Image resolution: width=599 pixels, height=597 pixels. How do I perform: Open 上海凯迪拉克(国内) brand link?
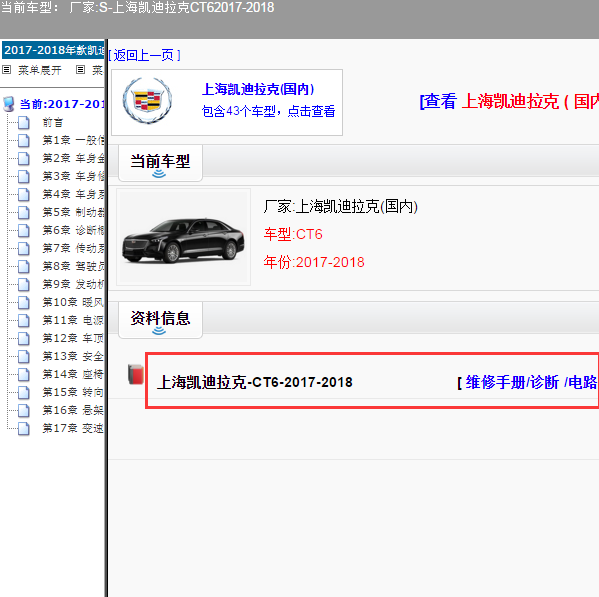pos(258,89)
